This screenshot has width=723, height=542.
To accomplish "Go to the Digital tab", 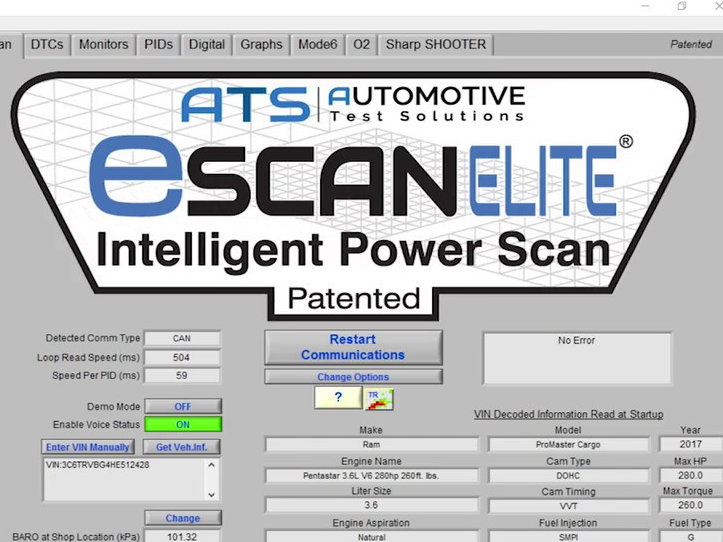I will [207, 45].
